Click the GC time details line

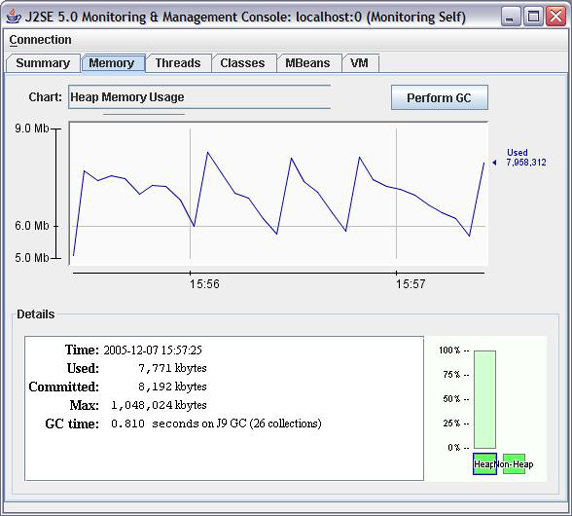[183, 424]
